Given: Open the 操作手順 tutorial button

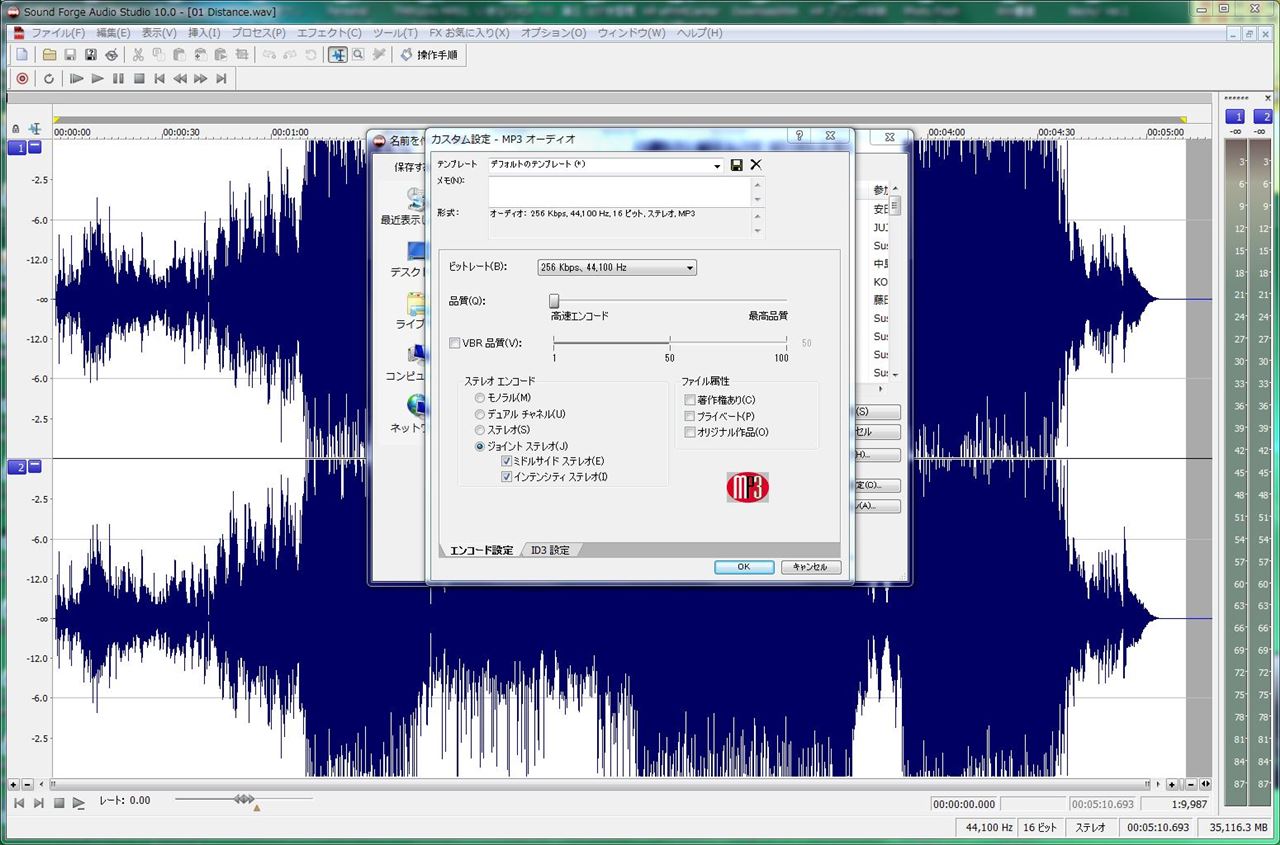Looking at the screenshot, I should click(429, 55).
